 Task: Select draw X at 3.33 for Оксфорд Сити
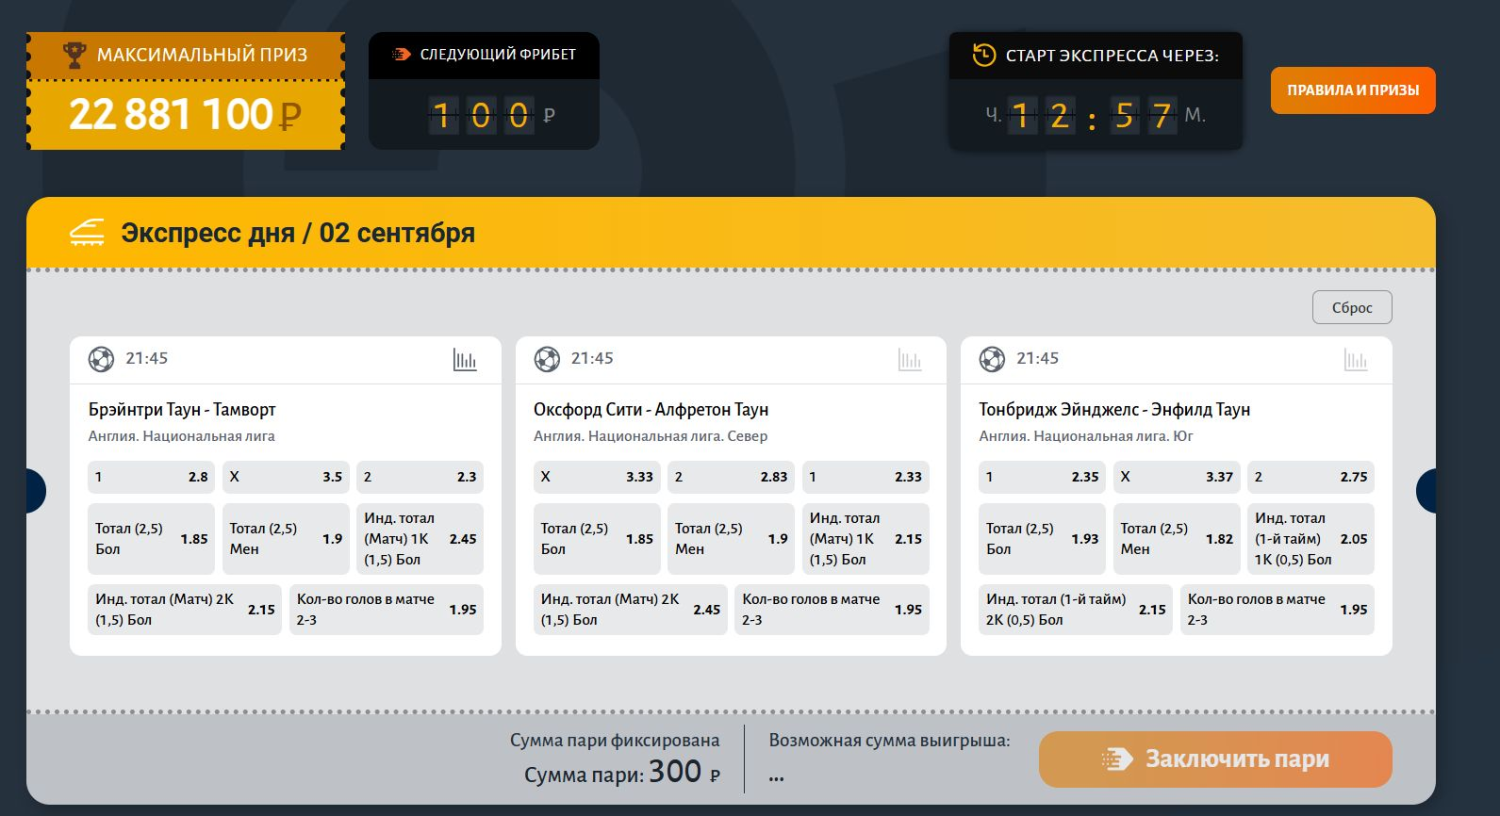click(597, 477)
